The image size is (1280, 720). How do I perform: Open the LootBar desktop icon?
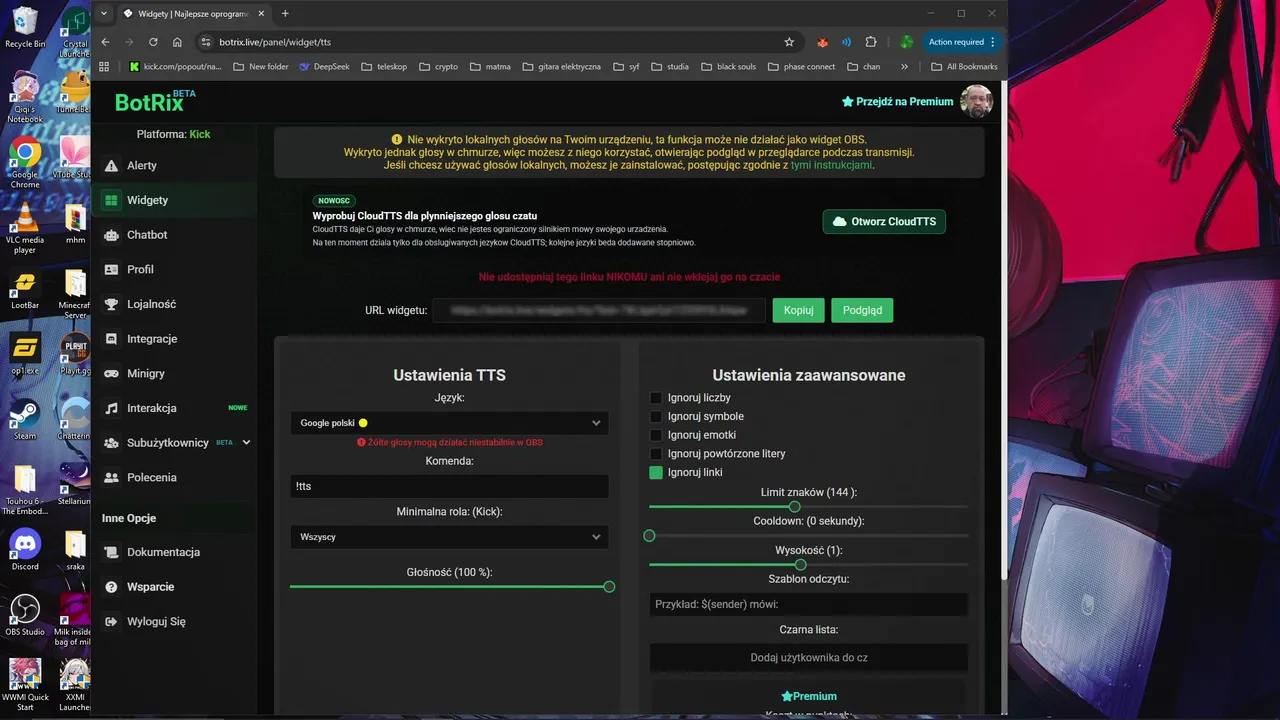25,290
